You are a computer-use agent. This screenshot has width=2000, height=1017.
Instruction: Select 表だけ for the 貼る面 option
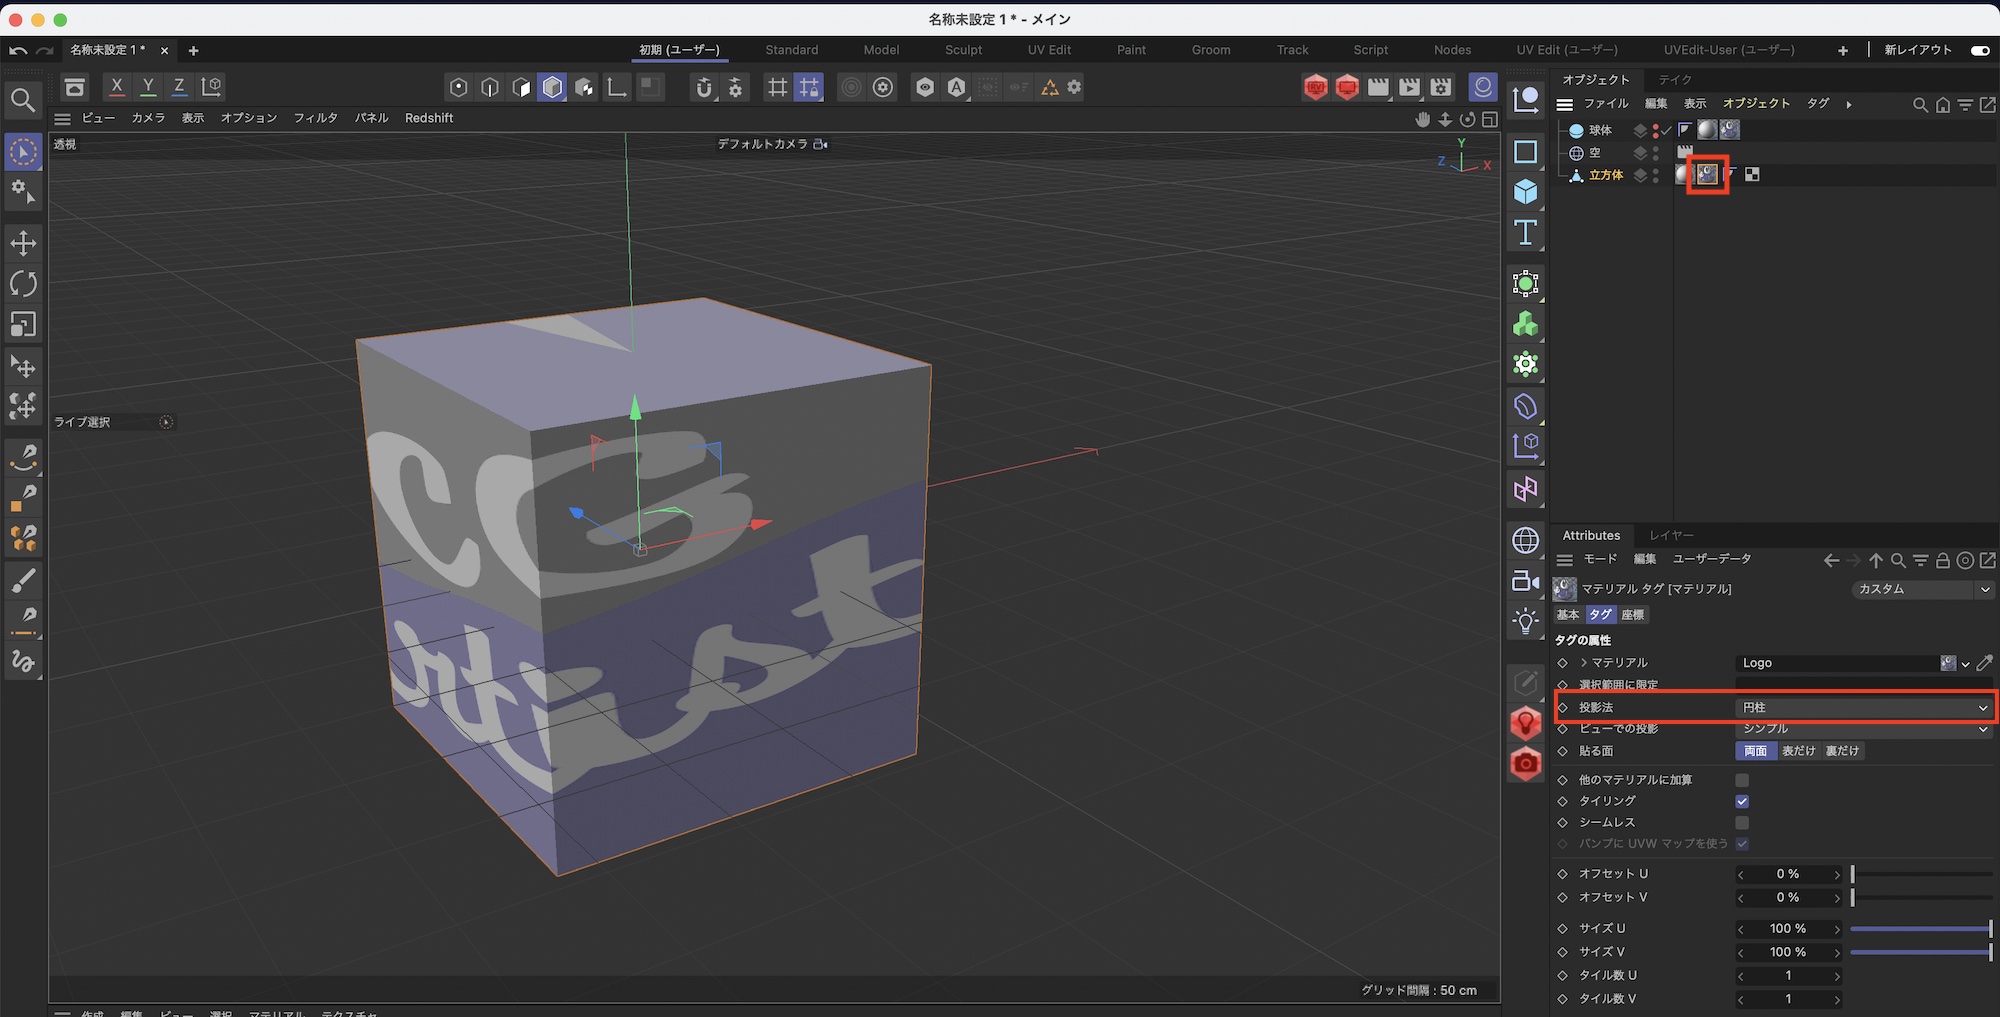[x=1798, y=751]
